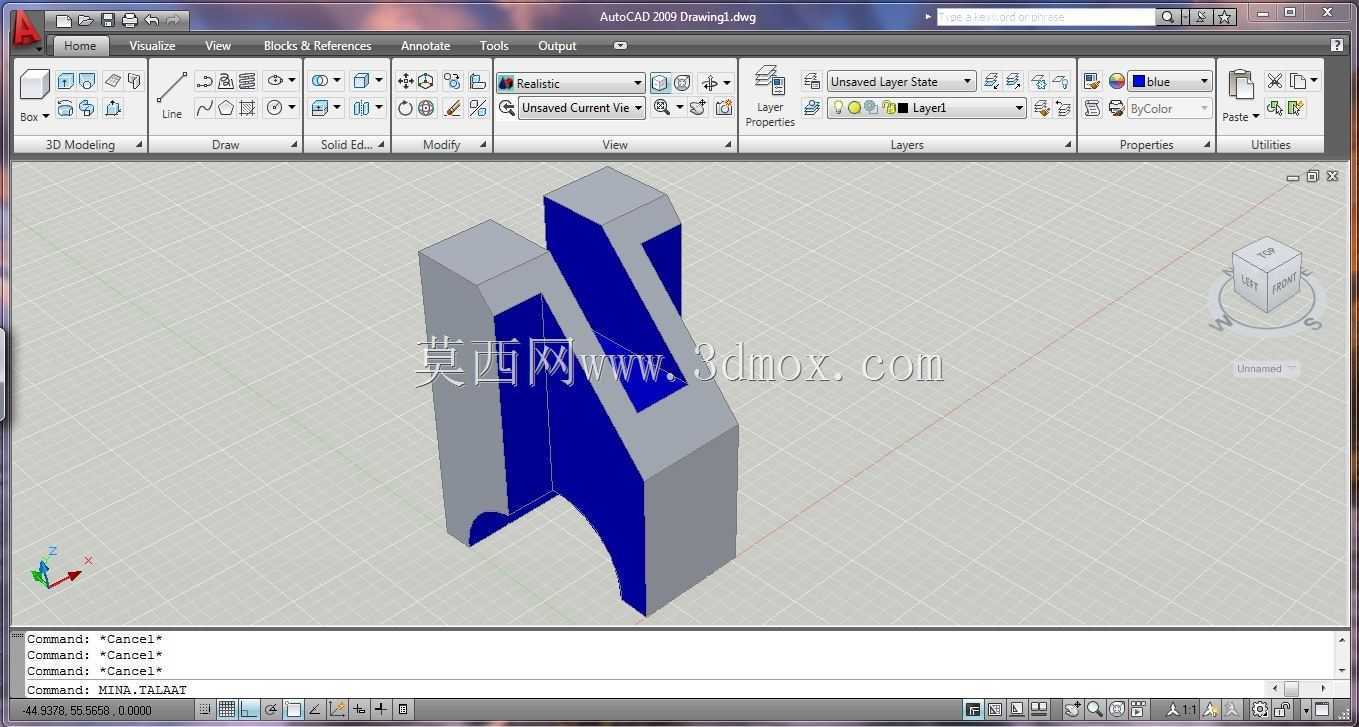Viewport: 1359px width, 727px height.
Task: Toggle Ortho Mode in status bar
Action: point(248,710)
